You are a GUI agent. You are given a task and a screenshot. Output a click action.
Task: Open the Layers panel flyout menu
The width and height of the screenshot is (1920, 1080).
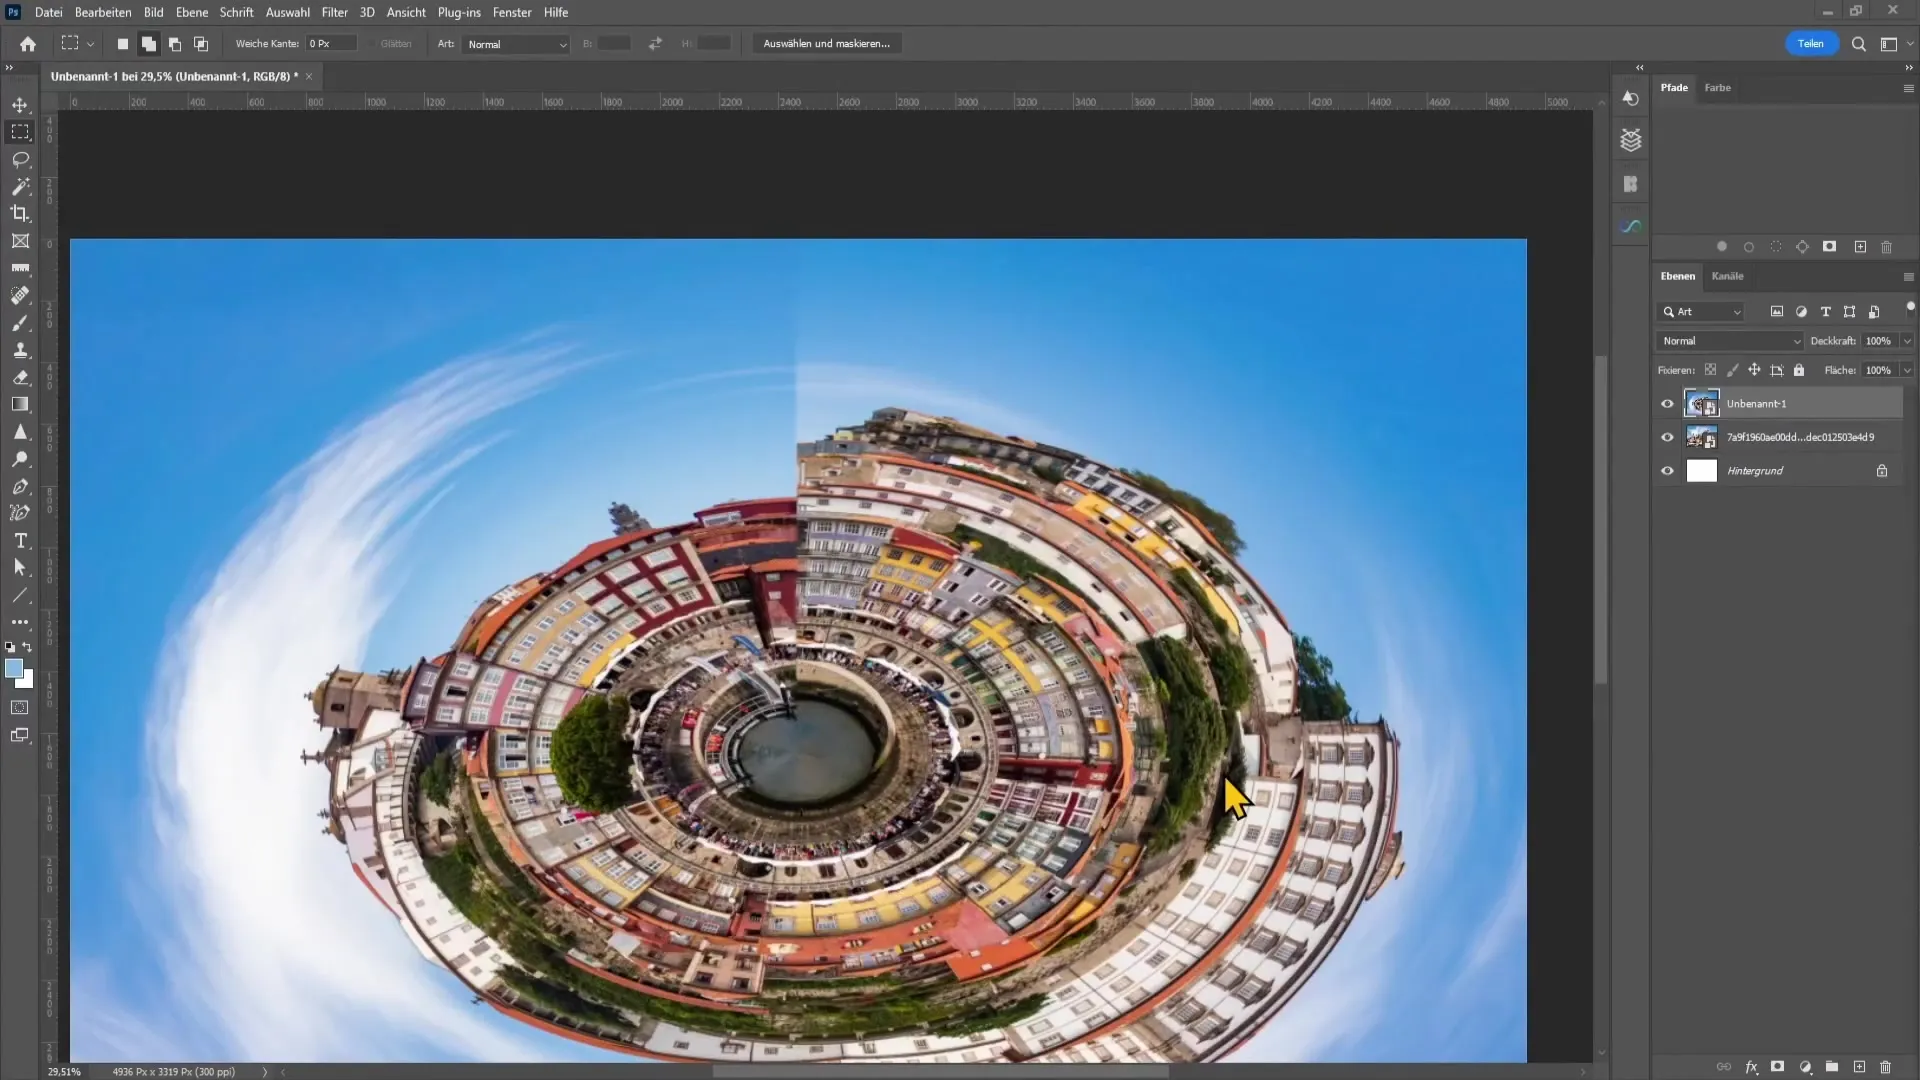pos(1908,277)
